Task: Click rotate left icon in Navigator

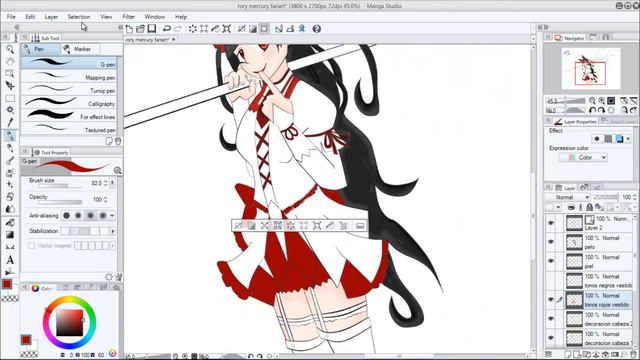Action: 592,110
